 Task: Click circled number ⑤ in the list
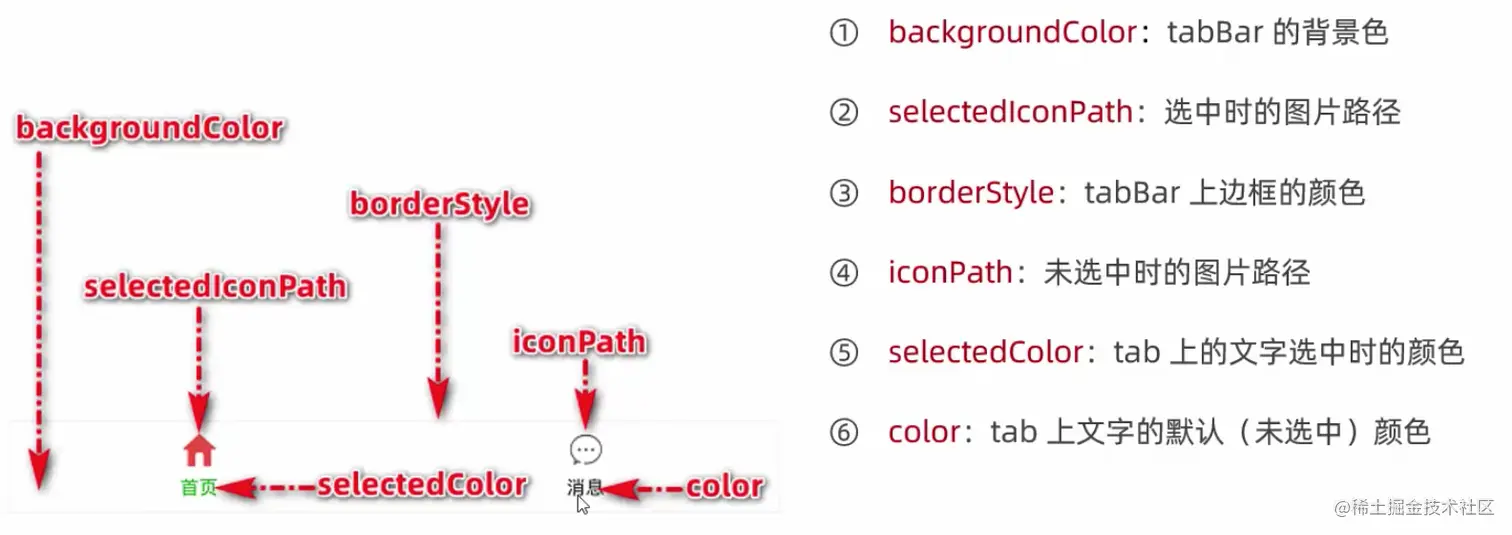[x=844, y=352]
